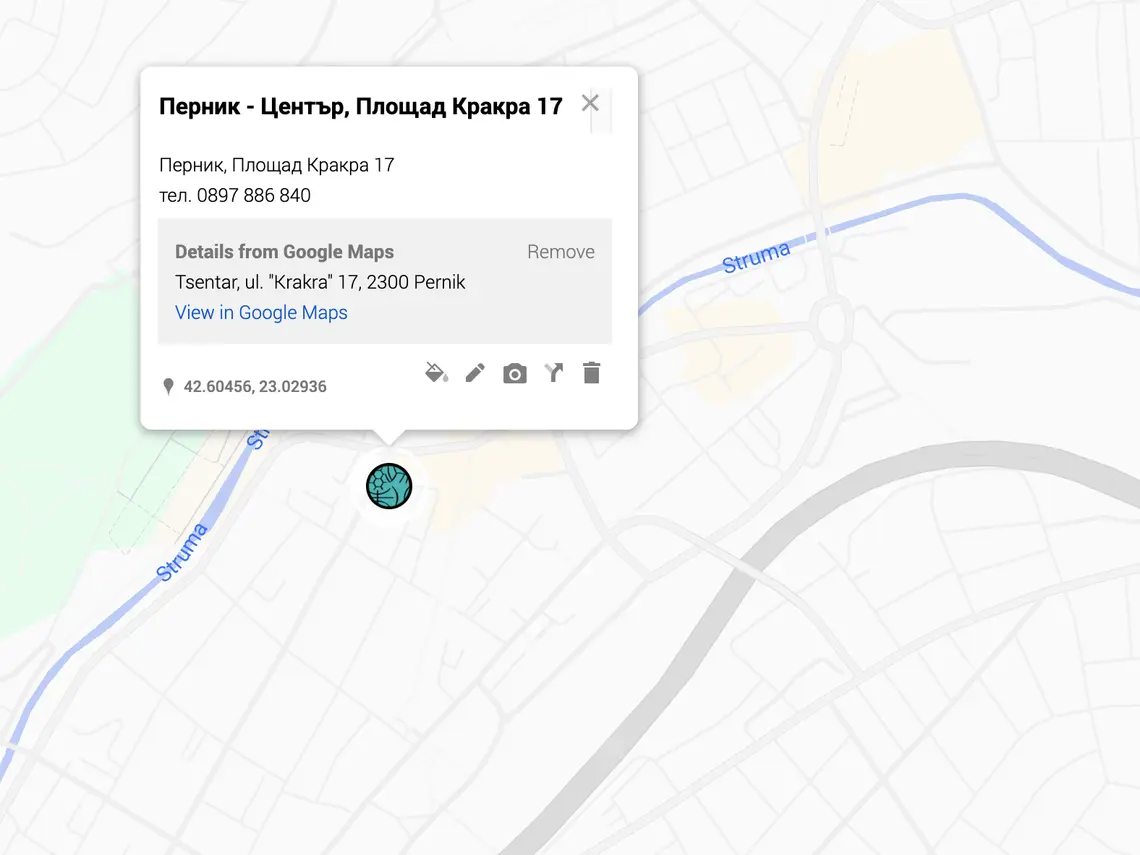Click the address line Перник, Площад Кракра 17
This screenshot has height=855, width=1140.
pyautogui.click(x=276, y=165)
